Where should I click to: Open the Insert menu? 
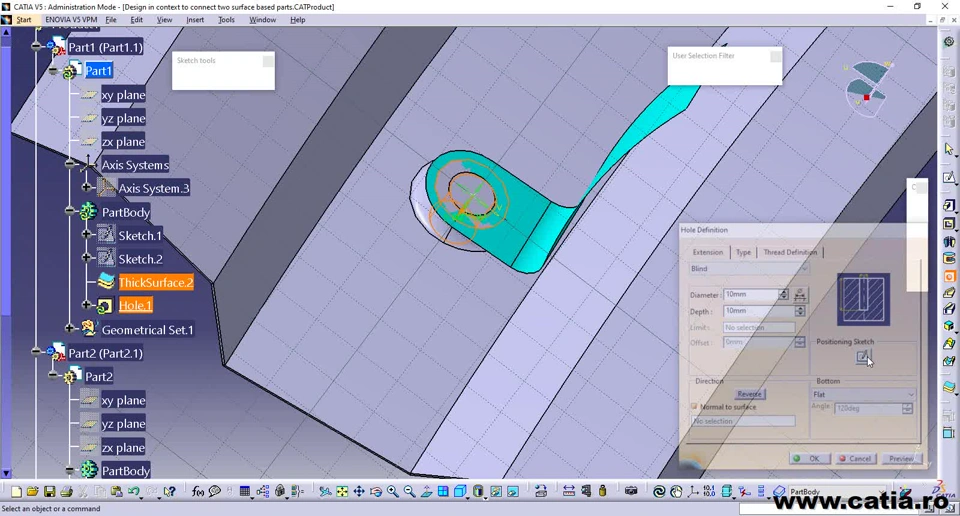[195, 20]
